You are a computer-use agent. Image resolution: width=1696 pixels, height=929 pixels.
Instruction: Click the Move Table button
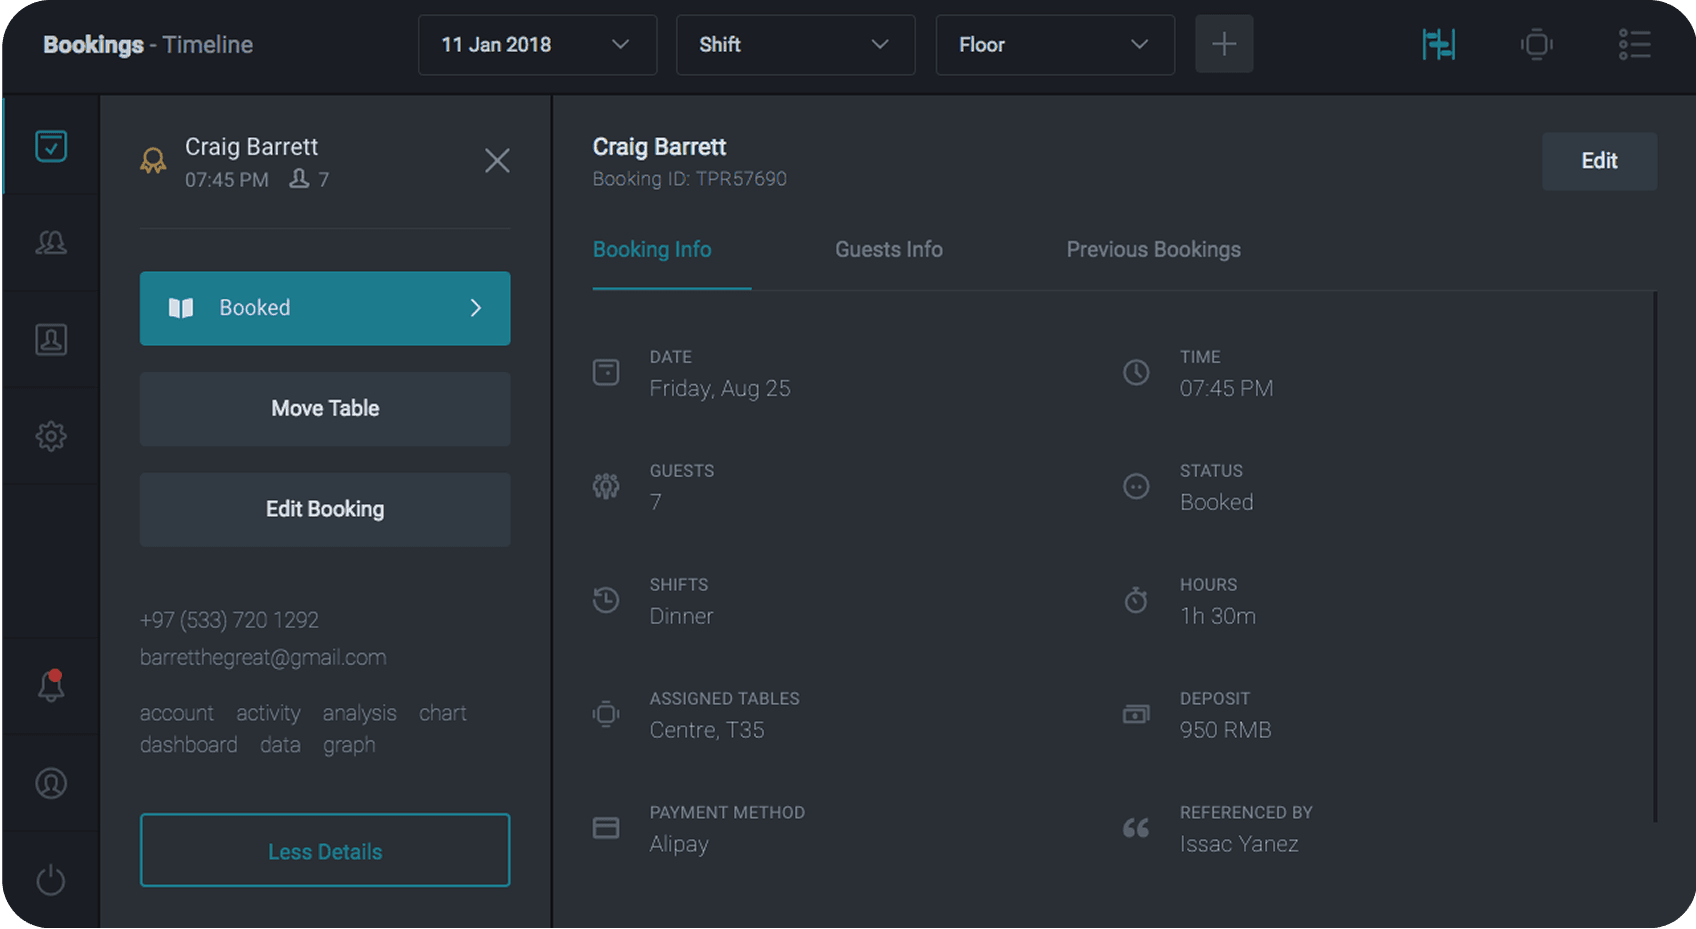[x=325, y=409]
